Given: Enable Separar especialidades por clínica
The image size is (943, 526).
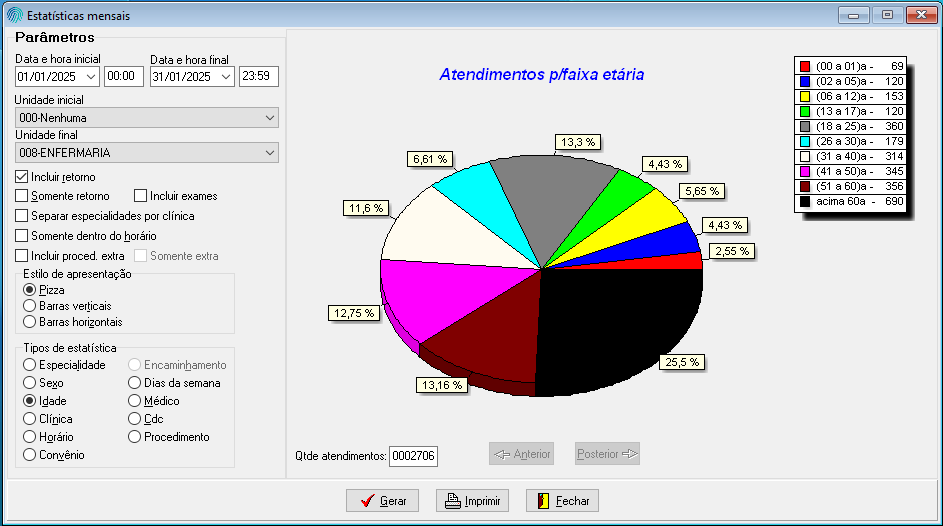Looking at the screenshot, I should point(22,216).
